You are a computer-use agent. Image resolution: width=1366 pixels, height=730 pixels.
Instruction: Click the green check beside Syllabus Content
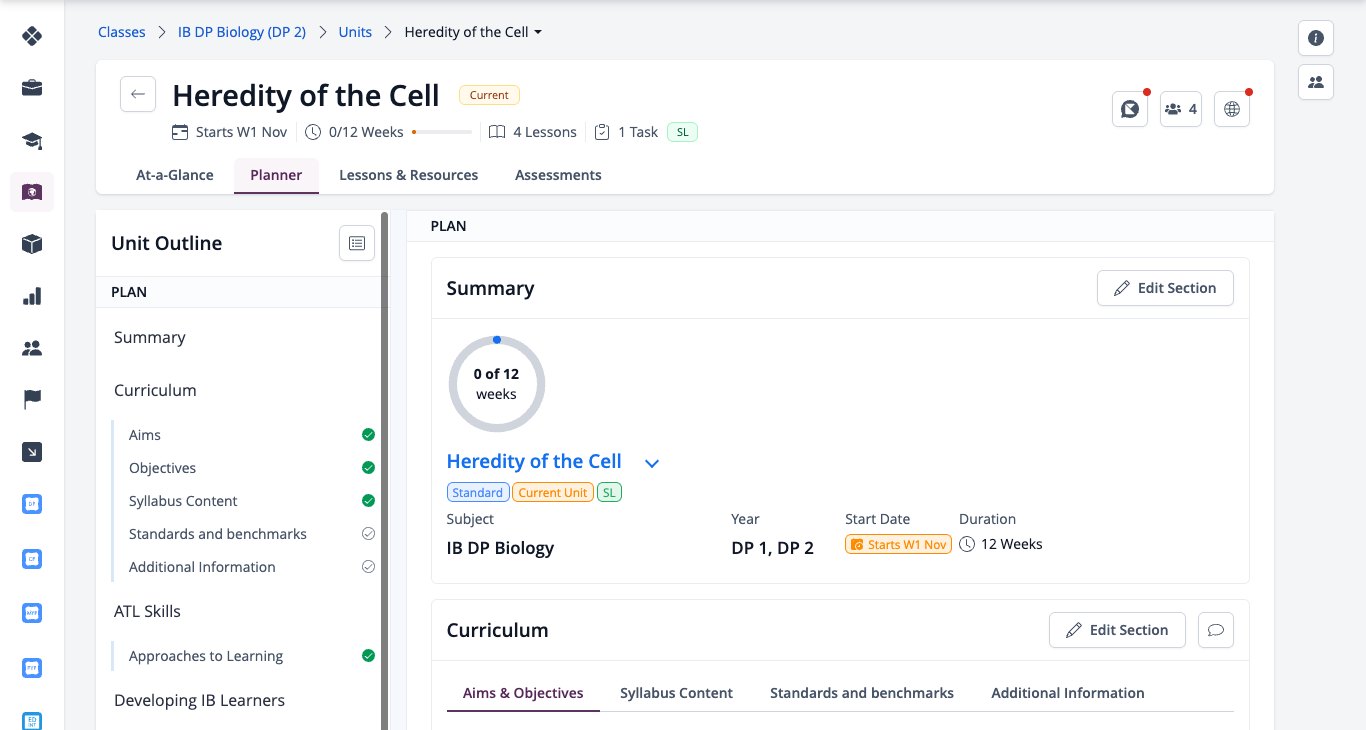coord(368,501)
